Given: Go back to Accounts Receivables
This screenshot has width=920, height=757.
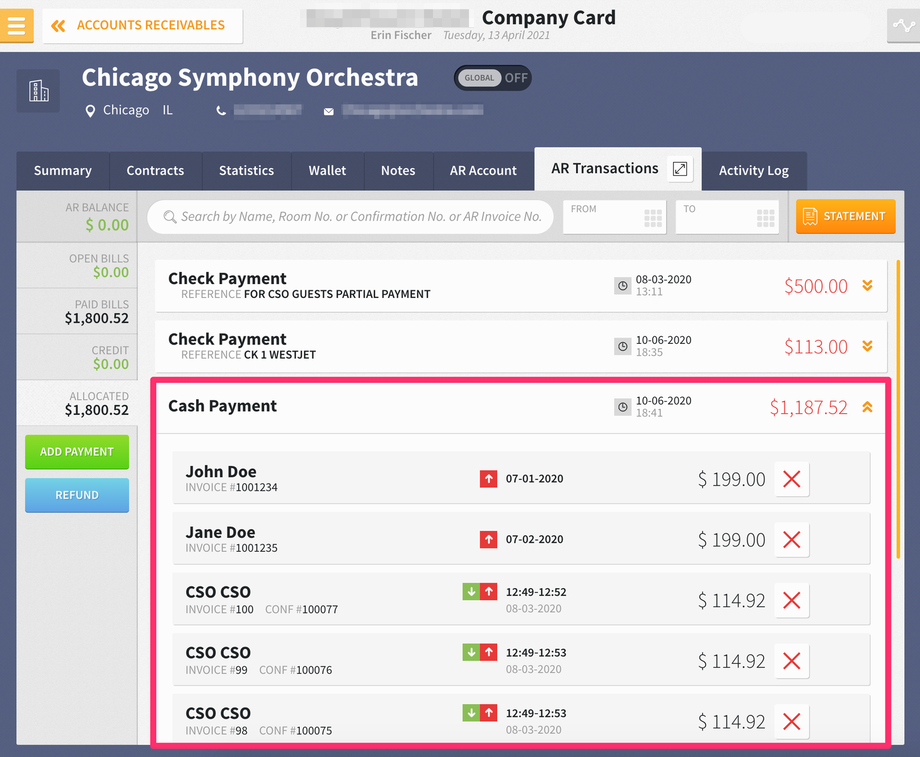Looking at the screenshot, I should click(142, 26).
